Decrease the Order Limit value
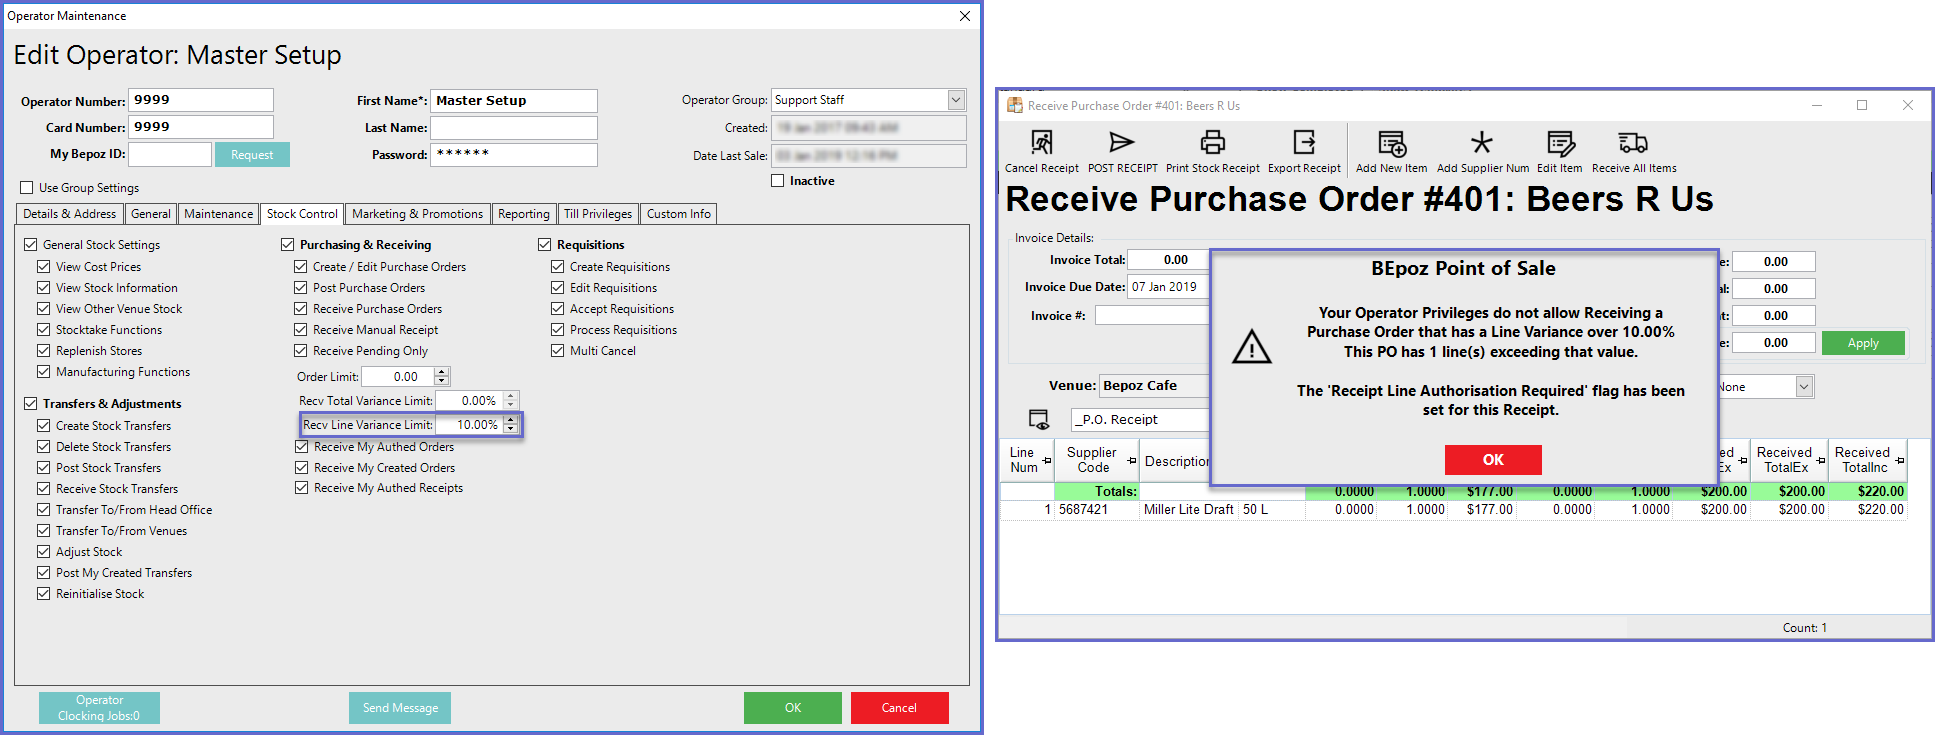The width and height of the screenshot is (1935, 735). coord(442,381)
